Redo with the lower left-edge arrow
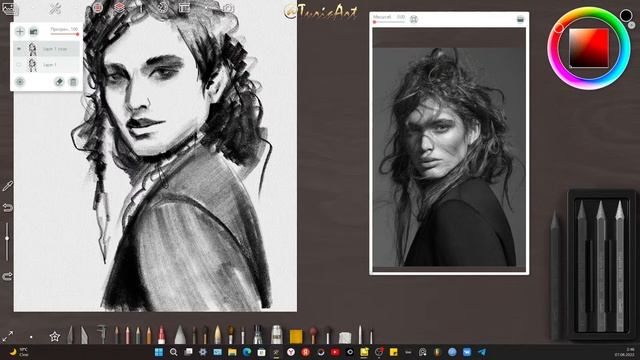The height and width of the screenshot is (360, 640). (7, 276)
